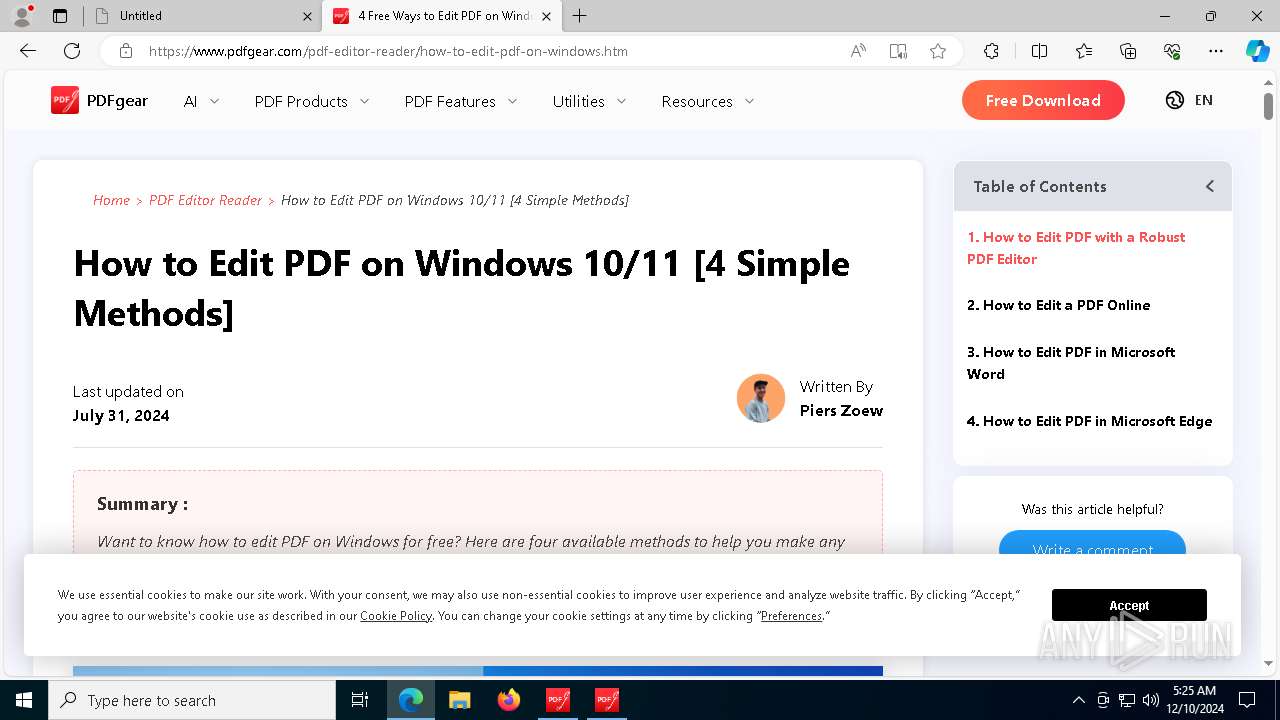Viewport: 1280px width, 720px height.
Task: Open second PDFgear taskbar app
Action: [x=607, y=700]
